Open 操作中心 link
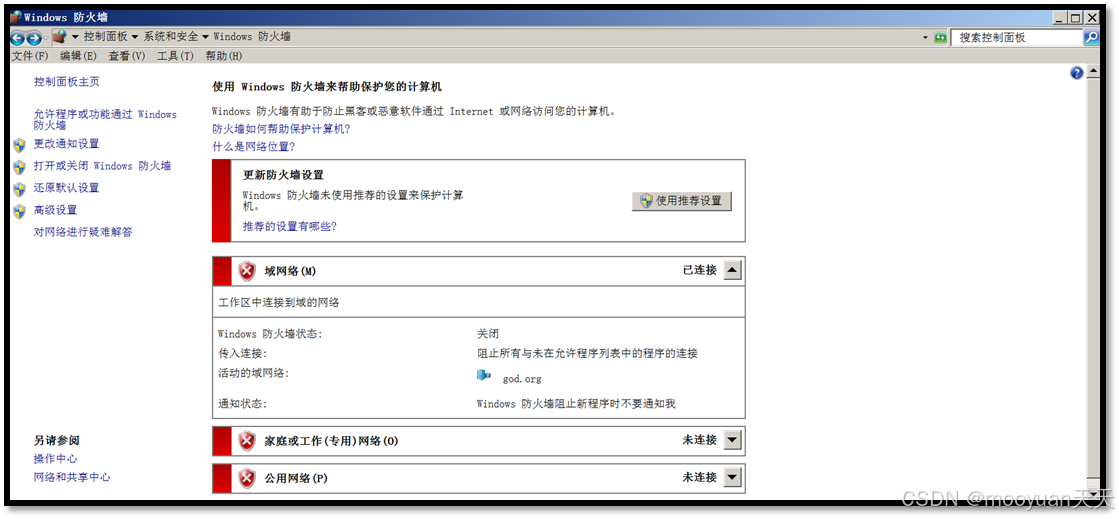Viewport: 1119px width, 519px height. [x=55, y=459]
